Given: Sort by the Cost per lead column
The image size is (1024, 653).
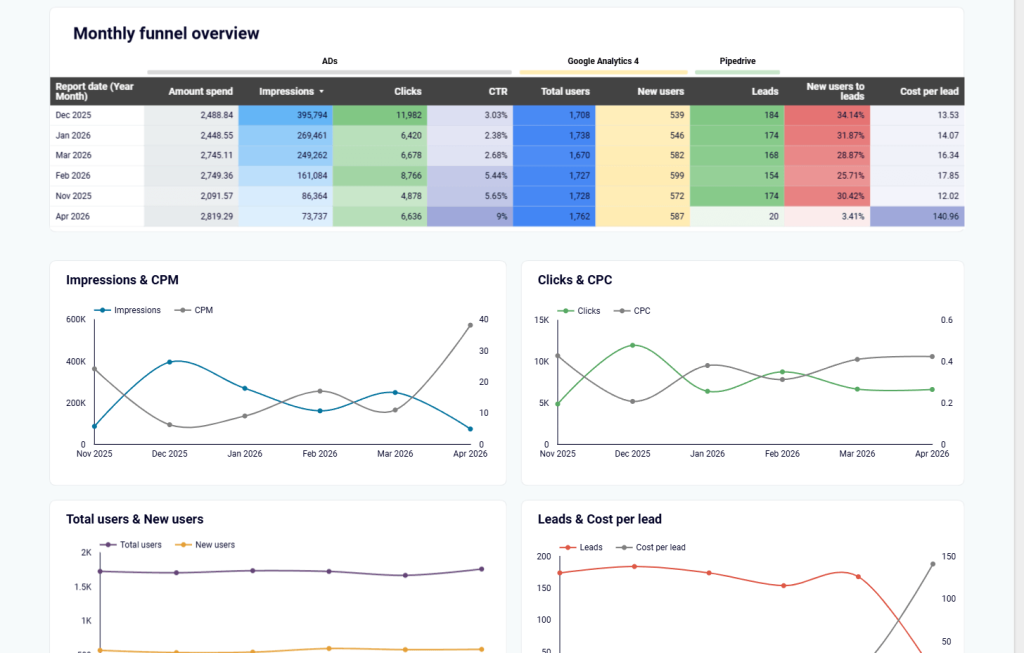Looking at the screenshot, I should click(x=932, y=91).
